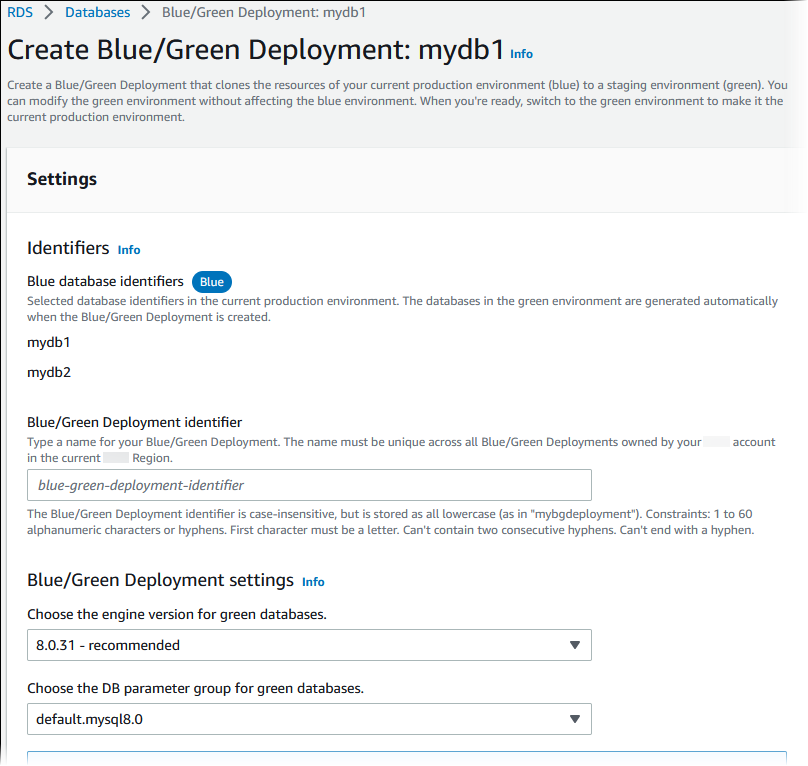Click the RDS breadcrumb link
This screenshot has height=766, width=808.
(20, 13)
